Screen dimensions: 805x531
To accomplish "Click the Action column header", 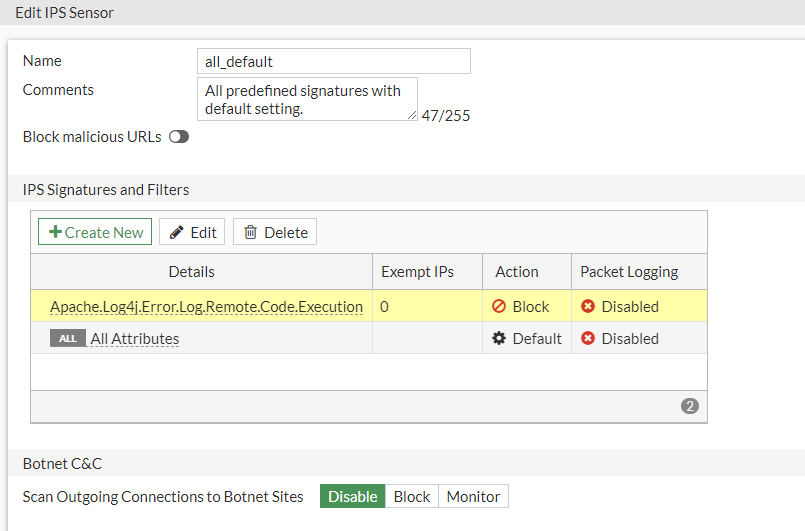I will tap(517, 272).
